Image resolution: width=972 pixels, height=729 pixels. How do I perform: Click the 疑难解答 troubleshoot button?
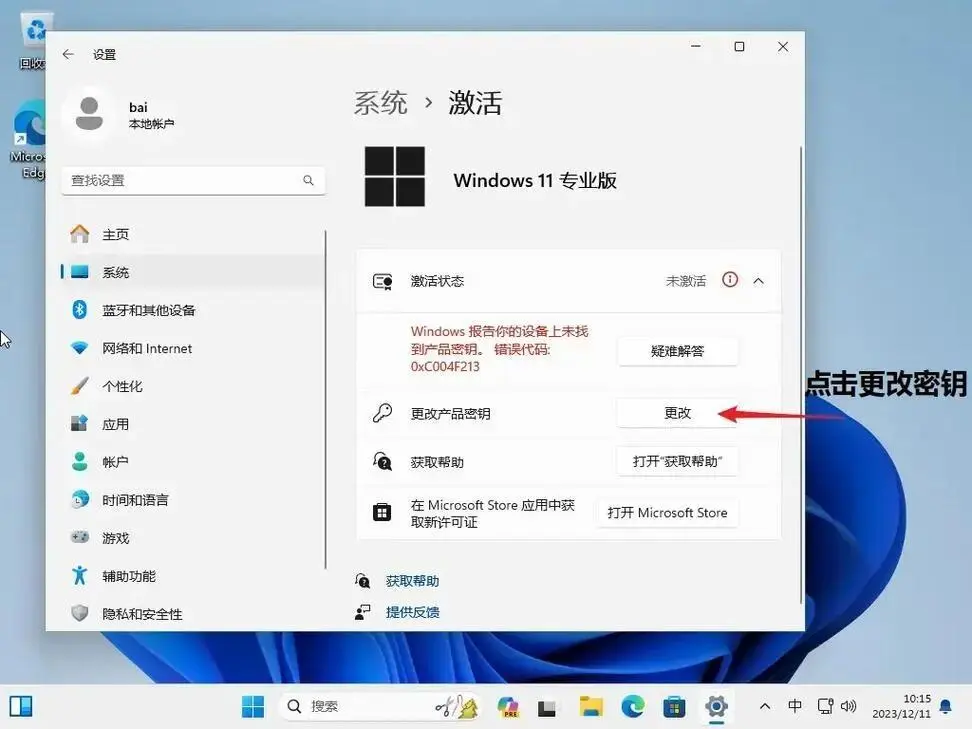pyautogui.click(x=678, y=351)
